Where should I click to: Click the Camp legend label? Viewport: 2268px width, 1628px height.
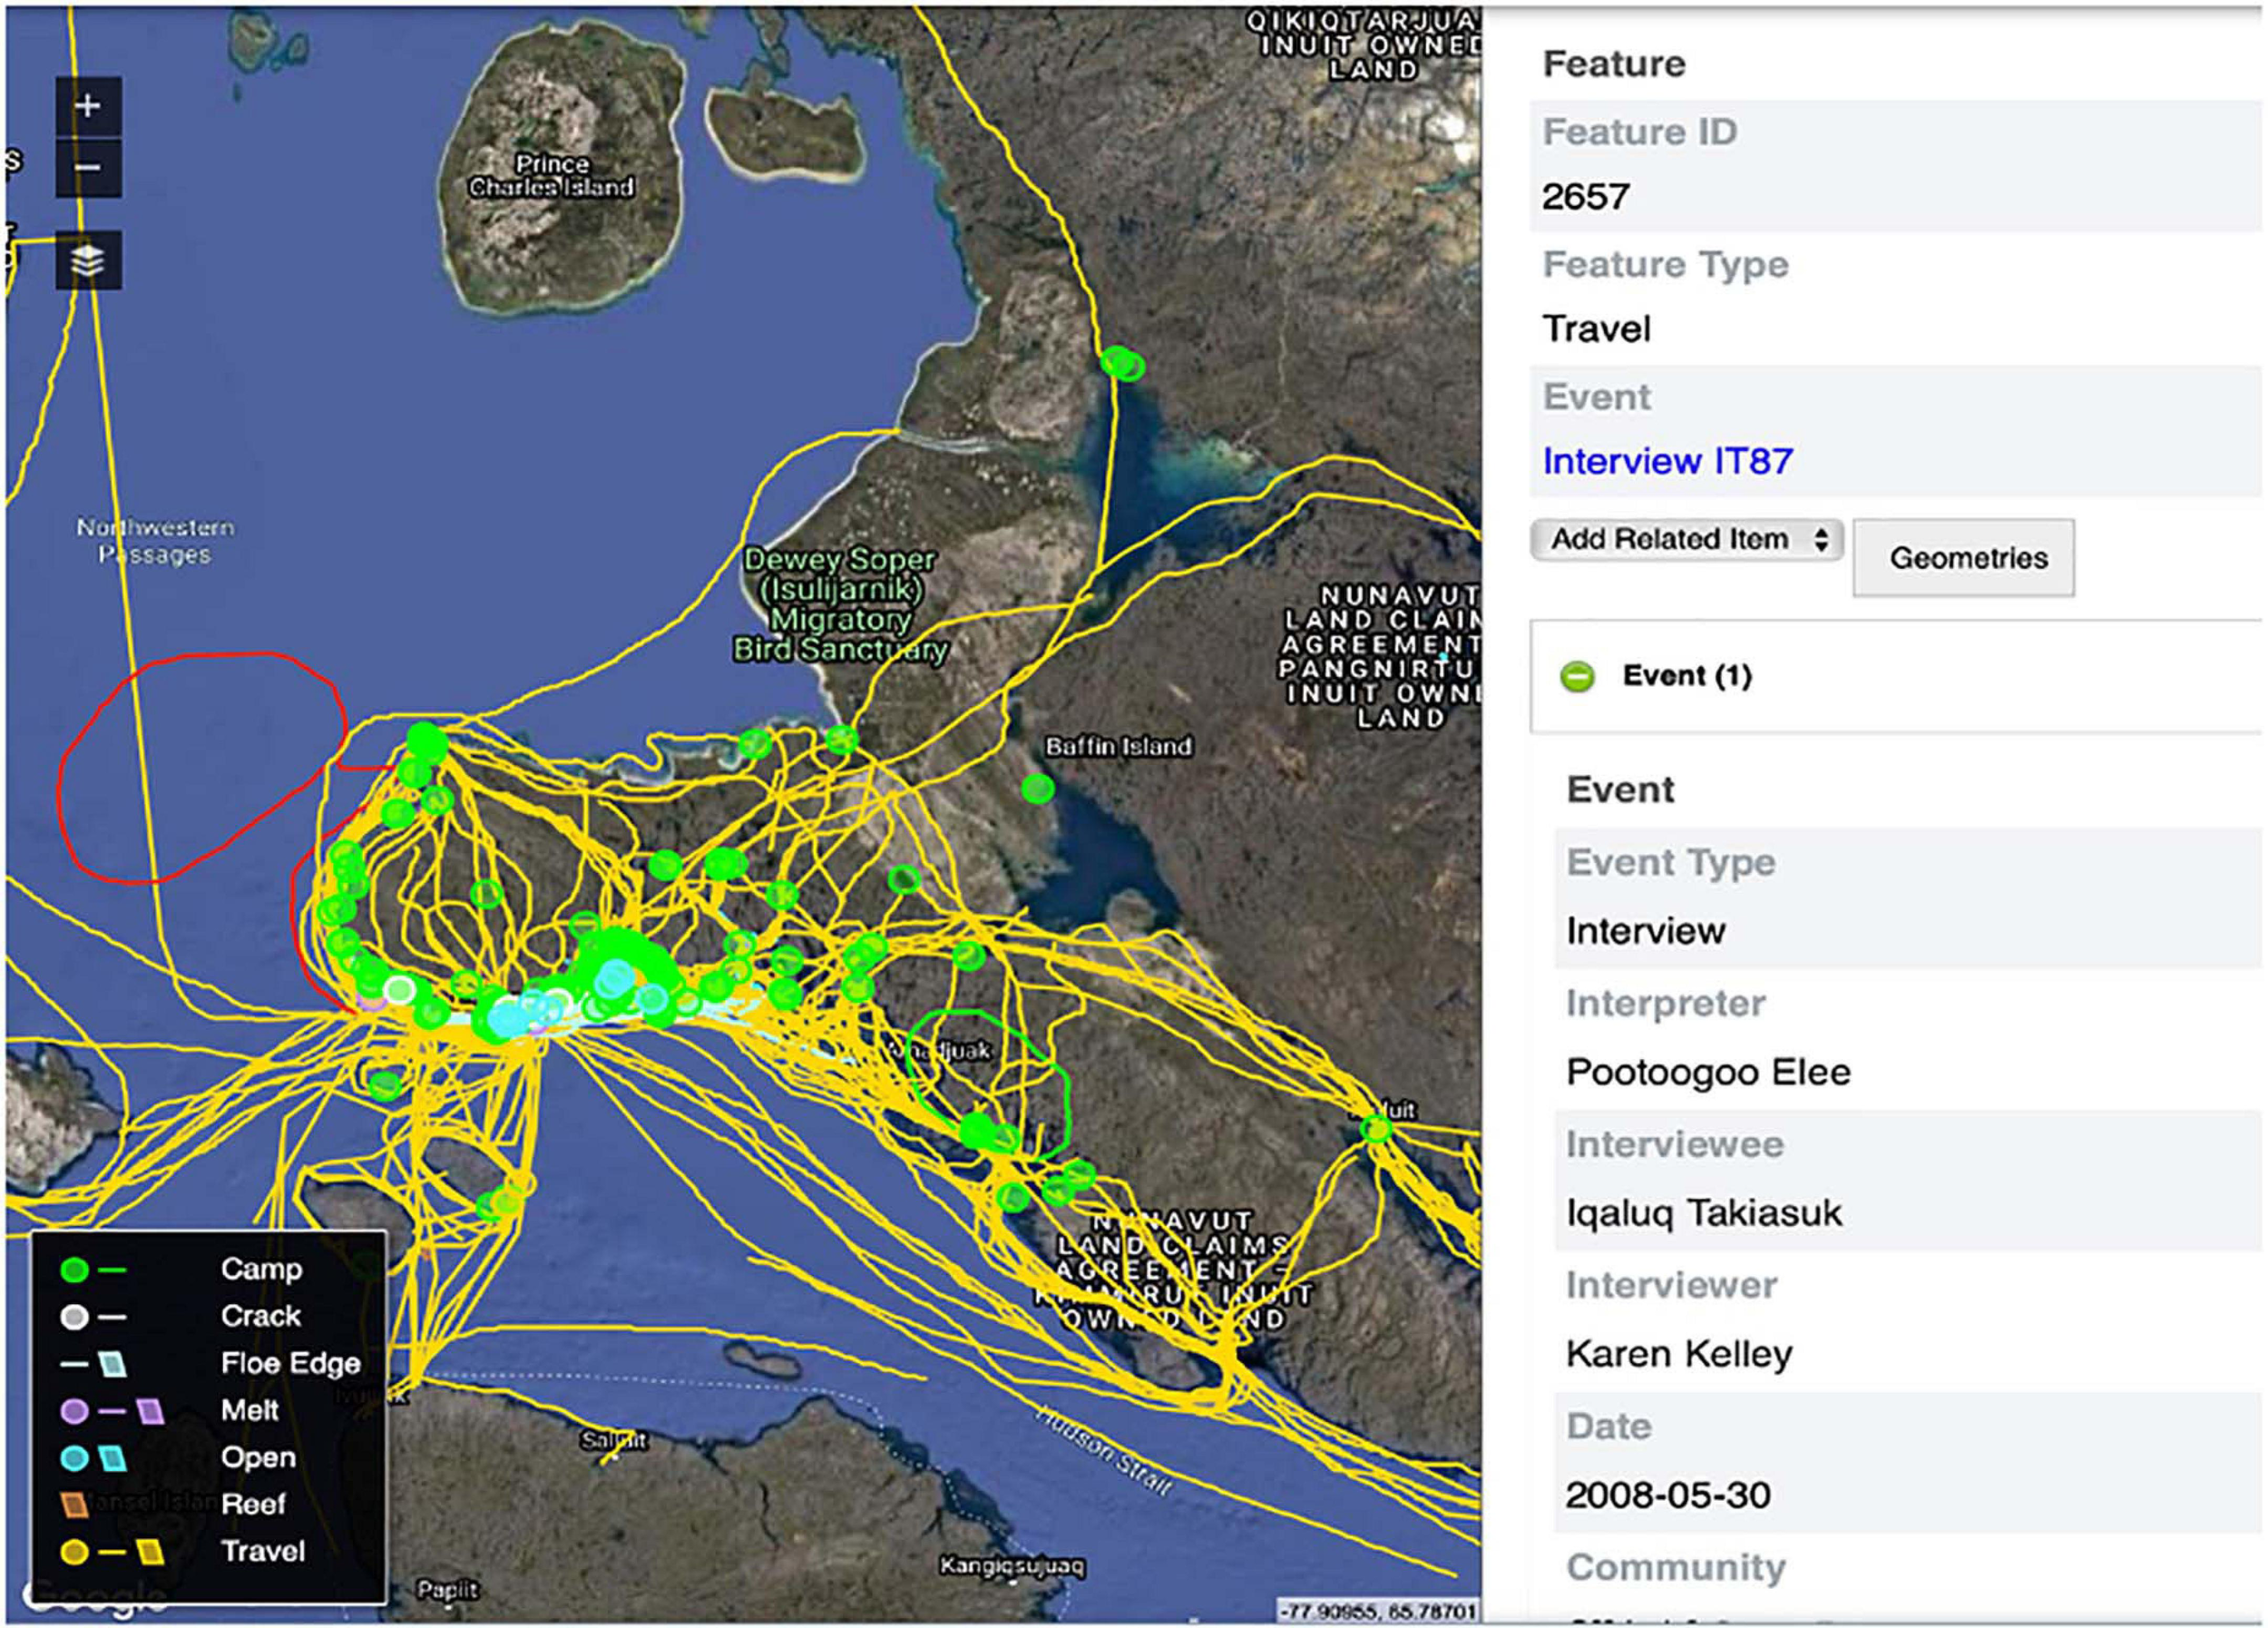click(261, 1269)
